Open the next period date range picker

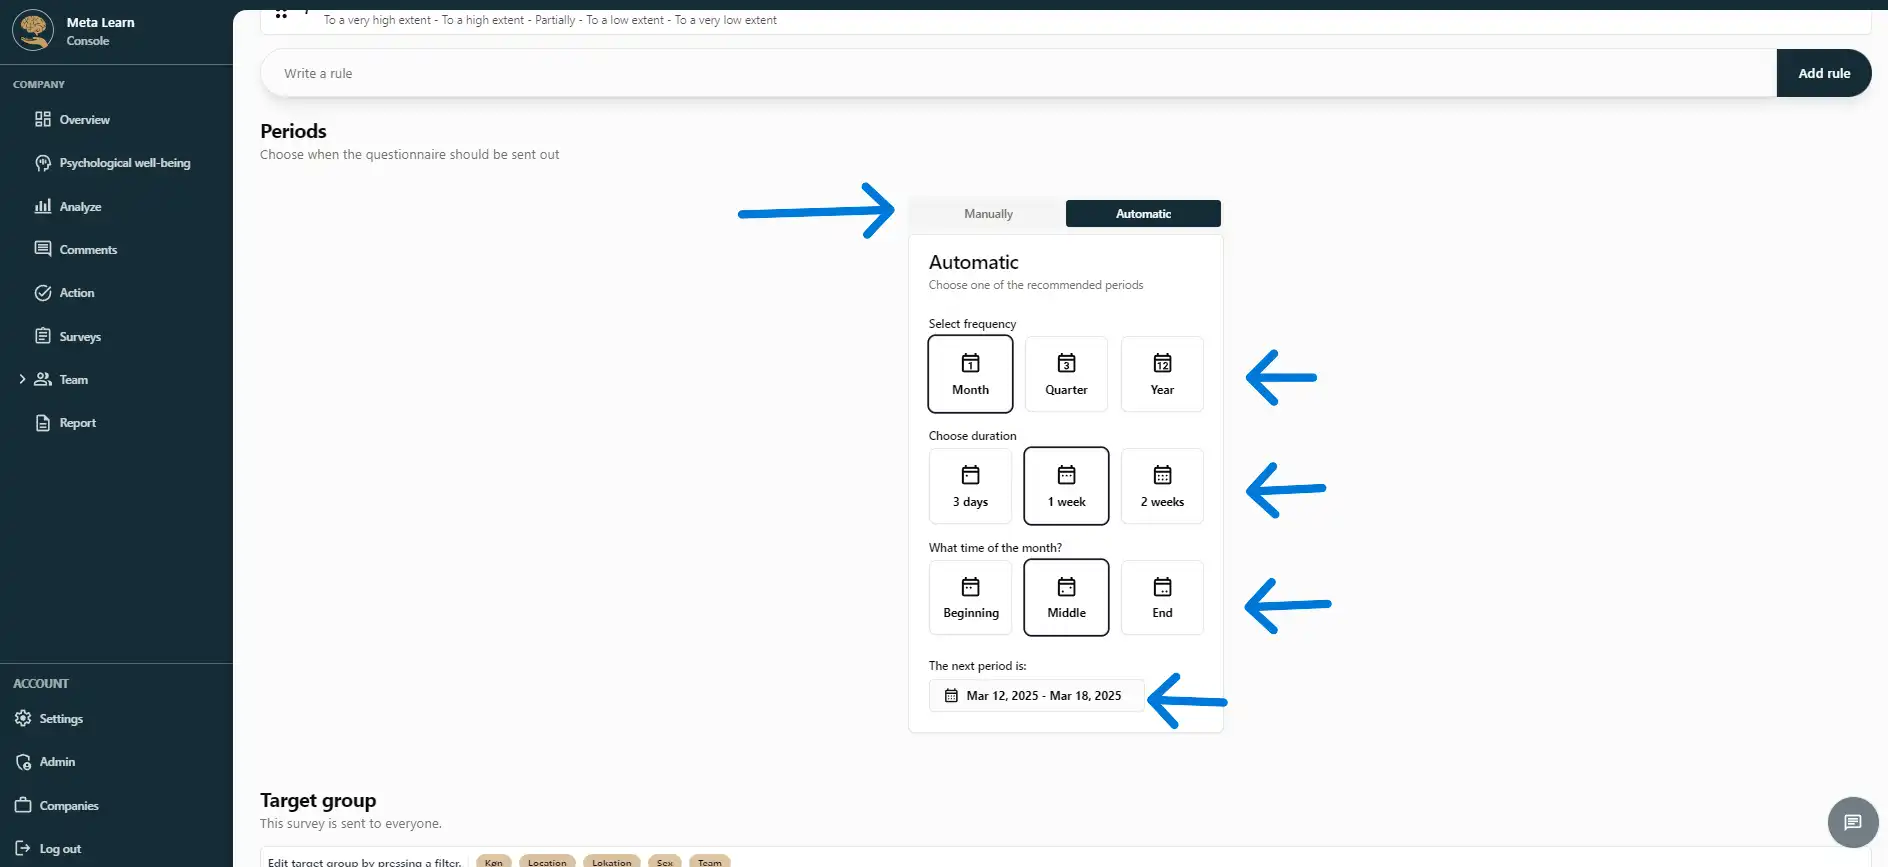(1036, 696)
